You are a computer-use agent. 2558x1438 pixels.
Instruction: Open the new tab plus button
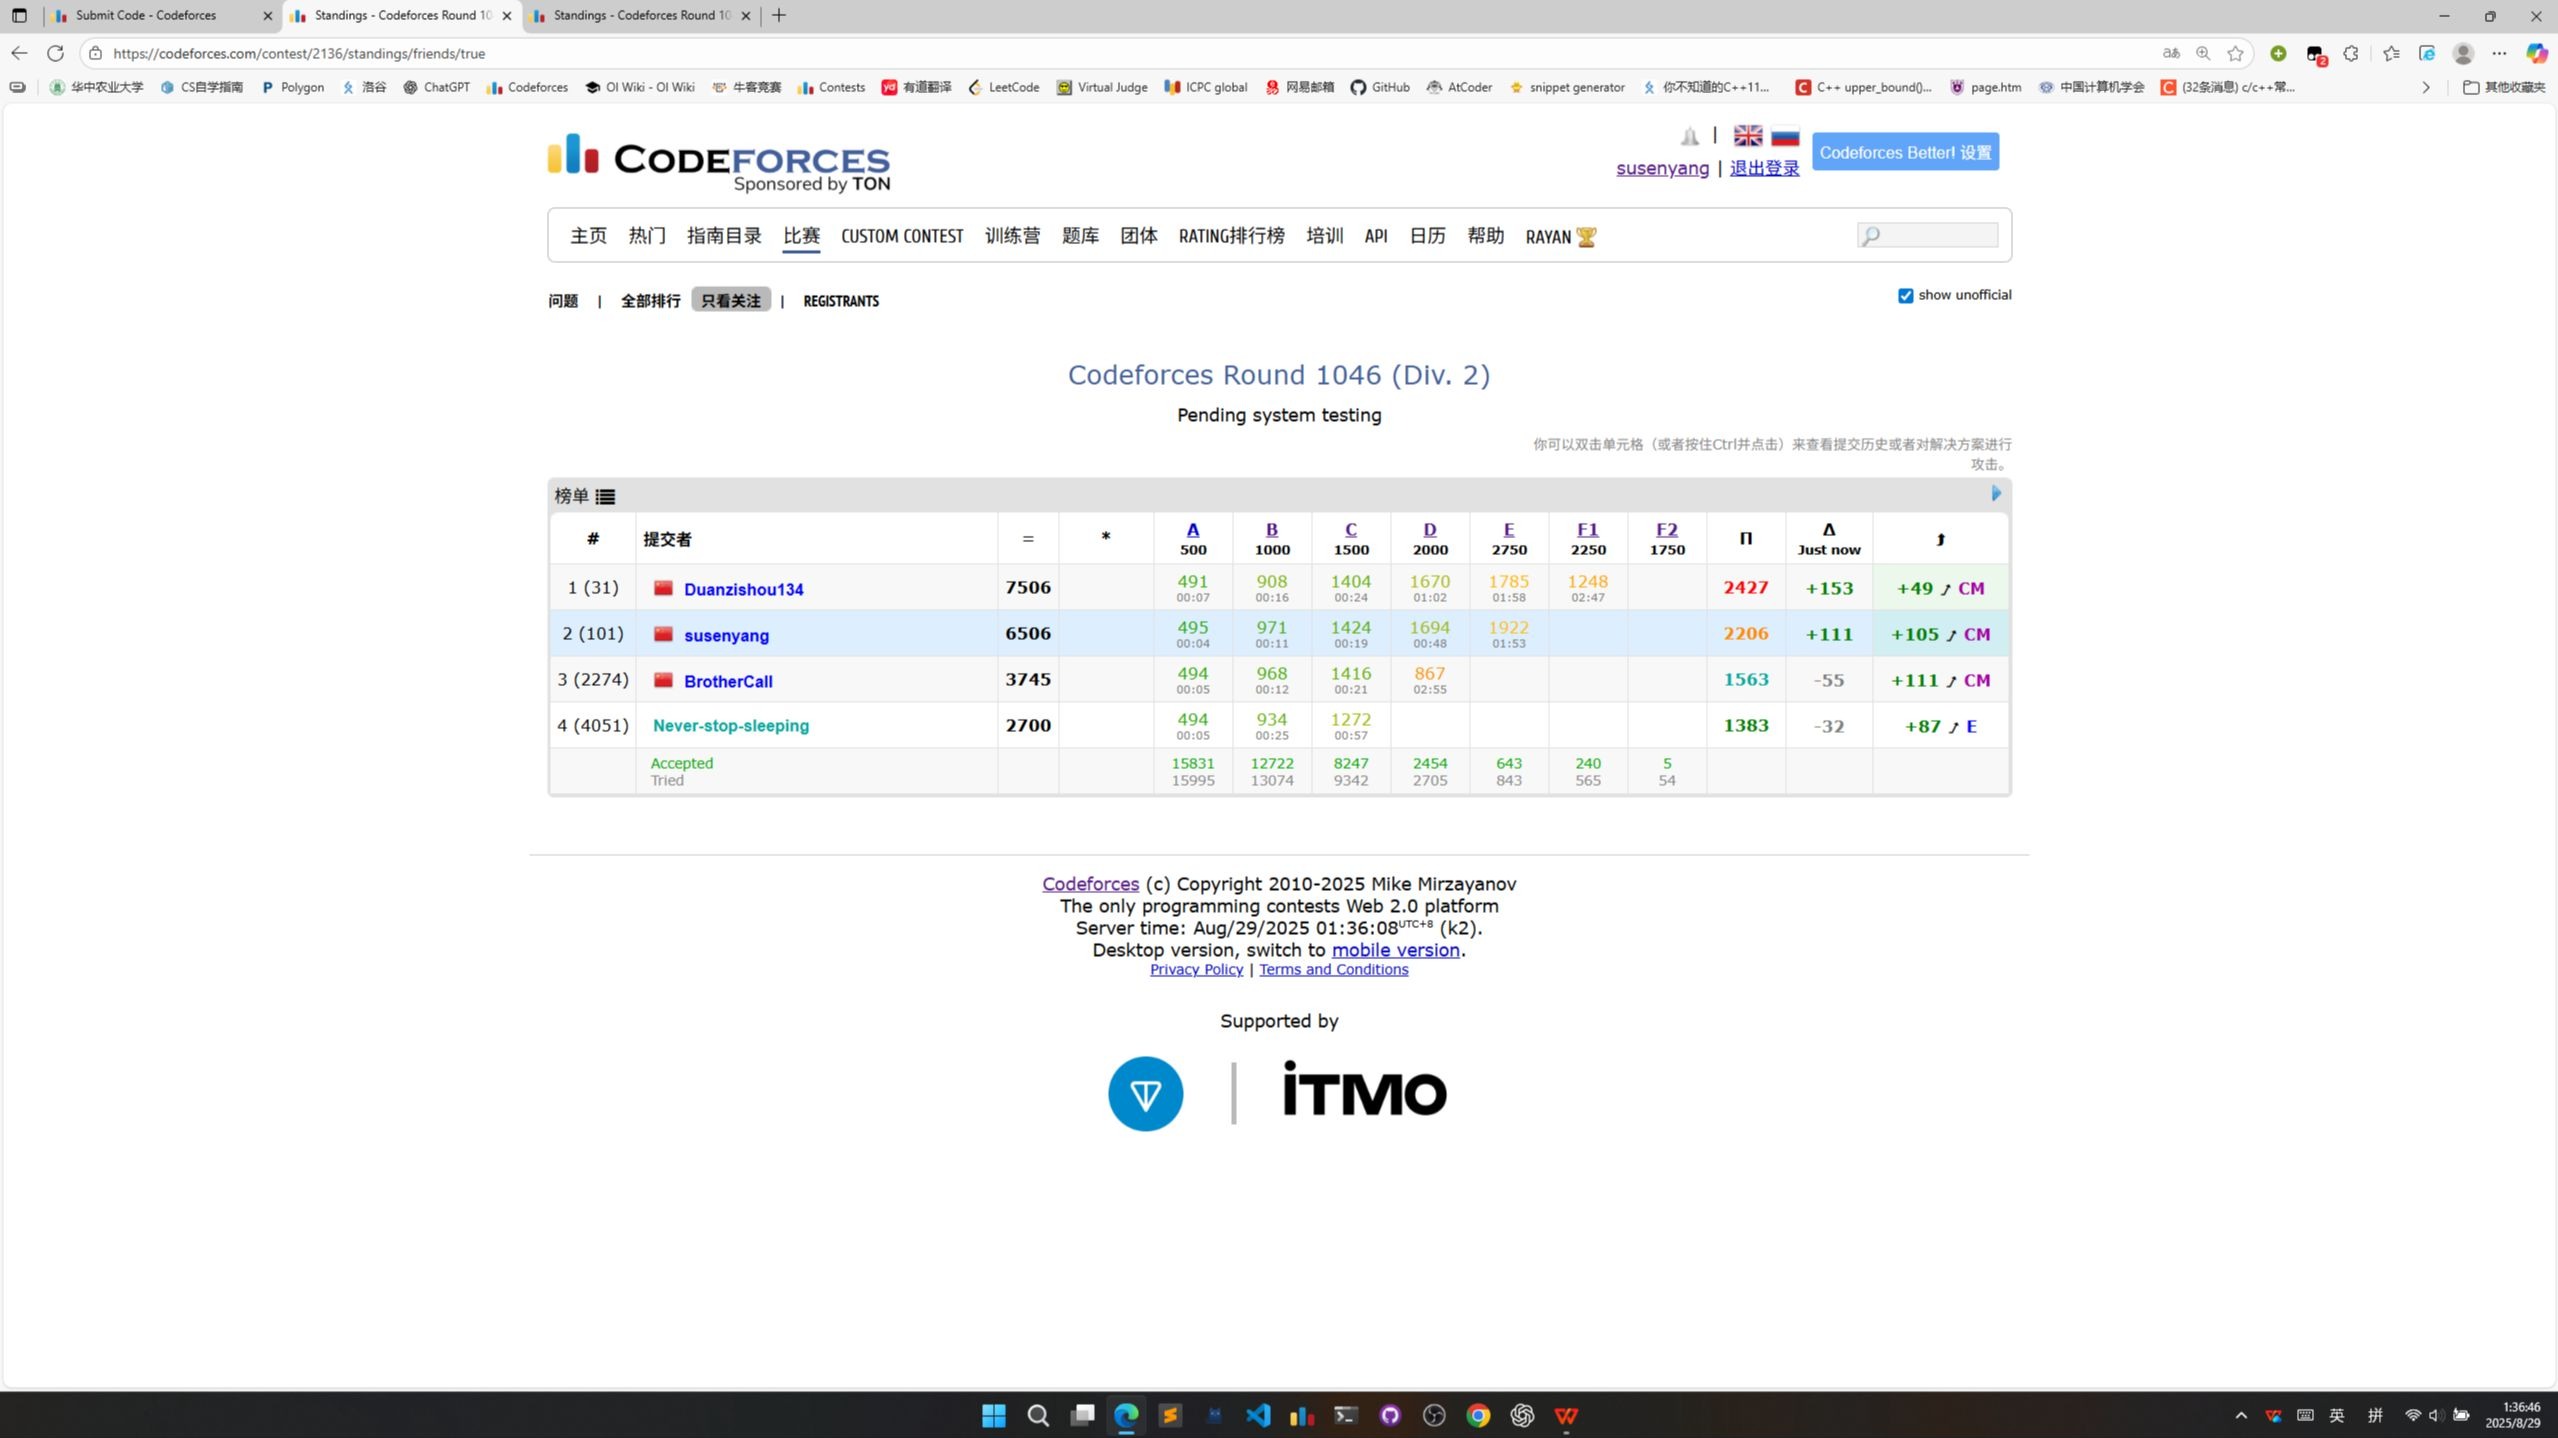[x=779, y=15]
